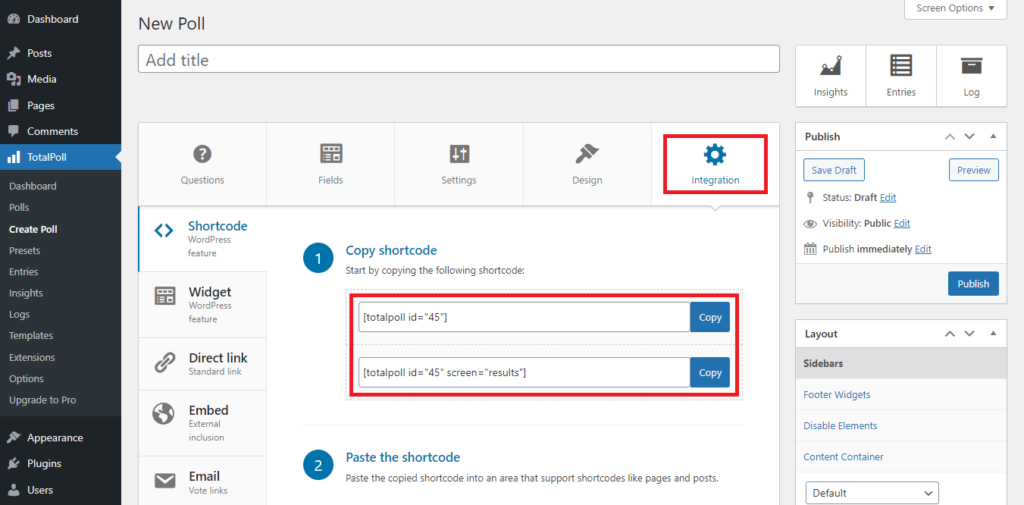Open Templates in TotalPoll submenu
The height and width of the screenshot is (505, 1024).
click(x=31, y=335)
